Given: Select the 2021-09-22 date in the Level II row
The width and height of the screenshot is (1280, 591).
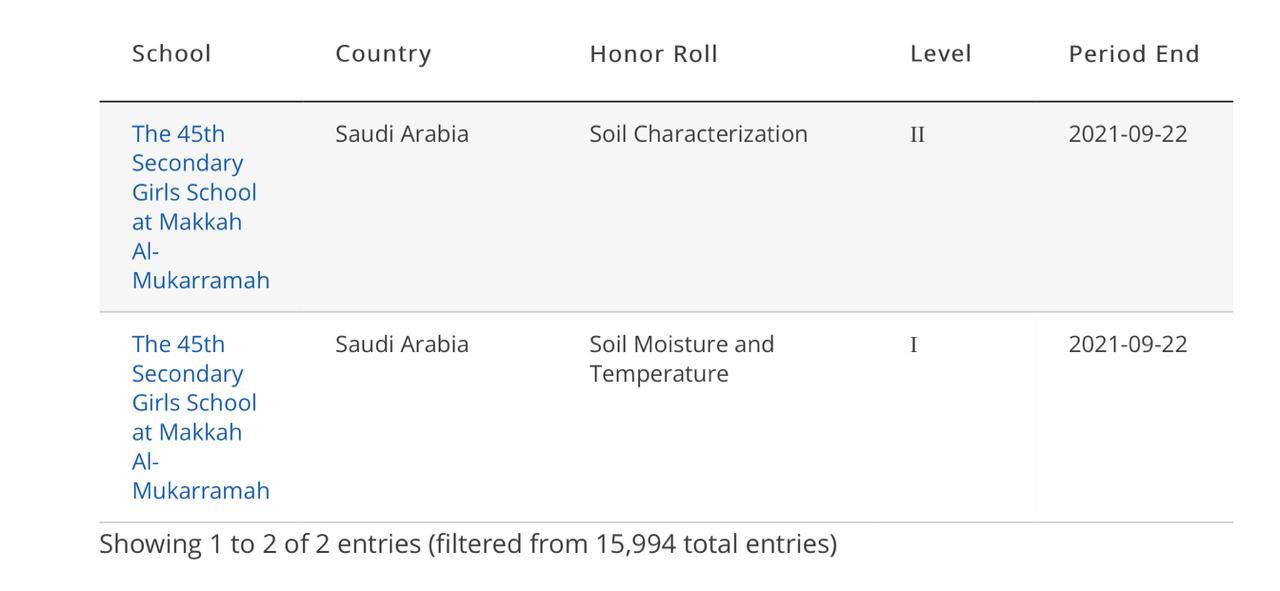Looking at the screenshot, I should point(1127,134).
